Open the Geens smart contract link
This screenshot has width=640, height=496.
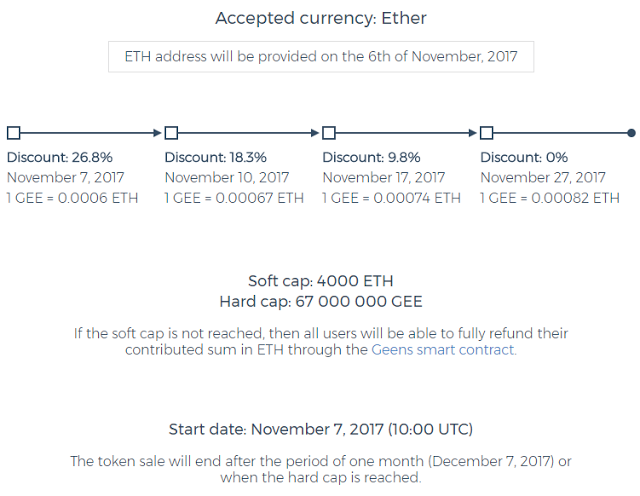pos(444,350)
